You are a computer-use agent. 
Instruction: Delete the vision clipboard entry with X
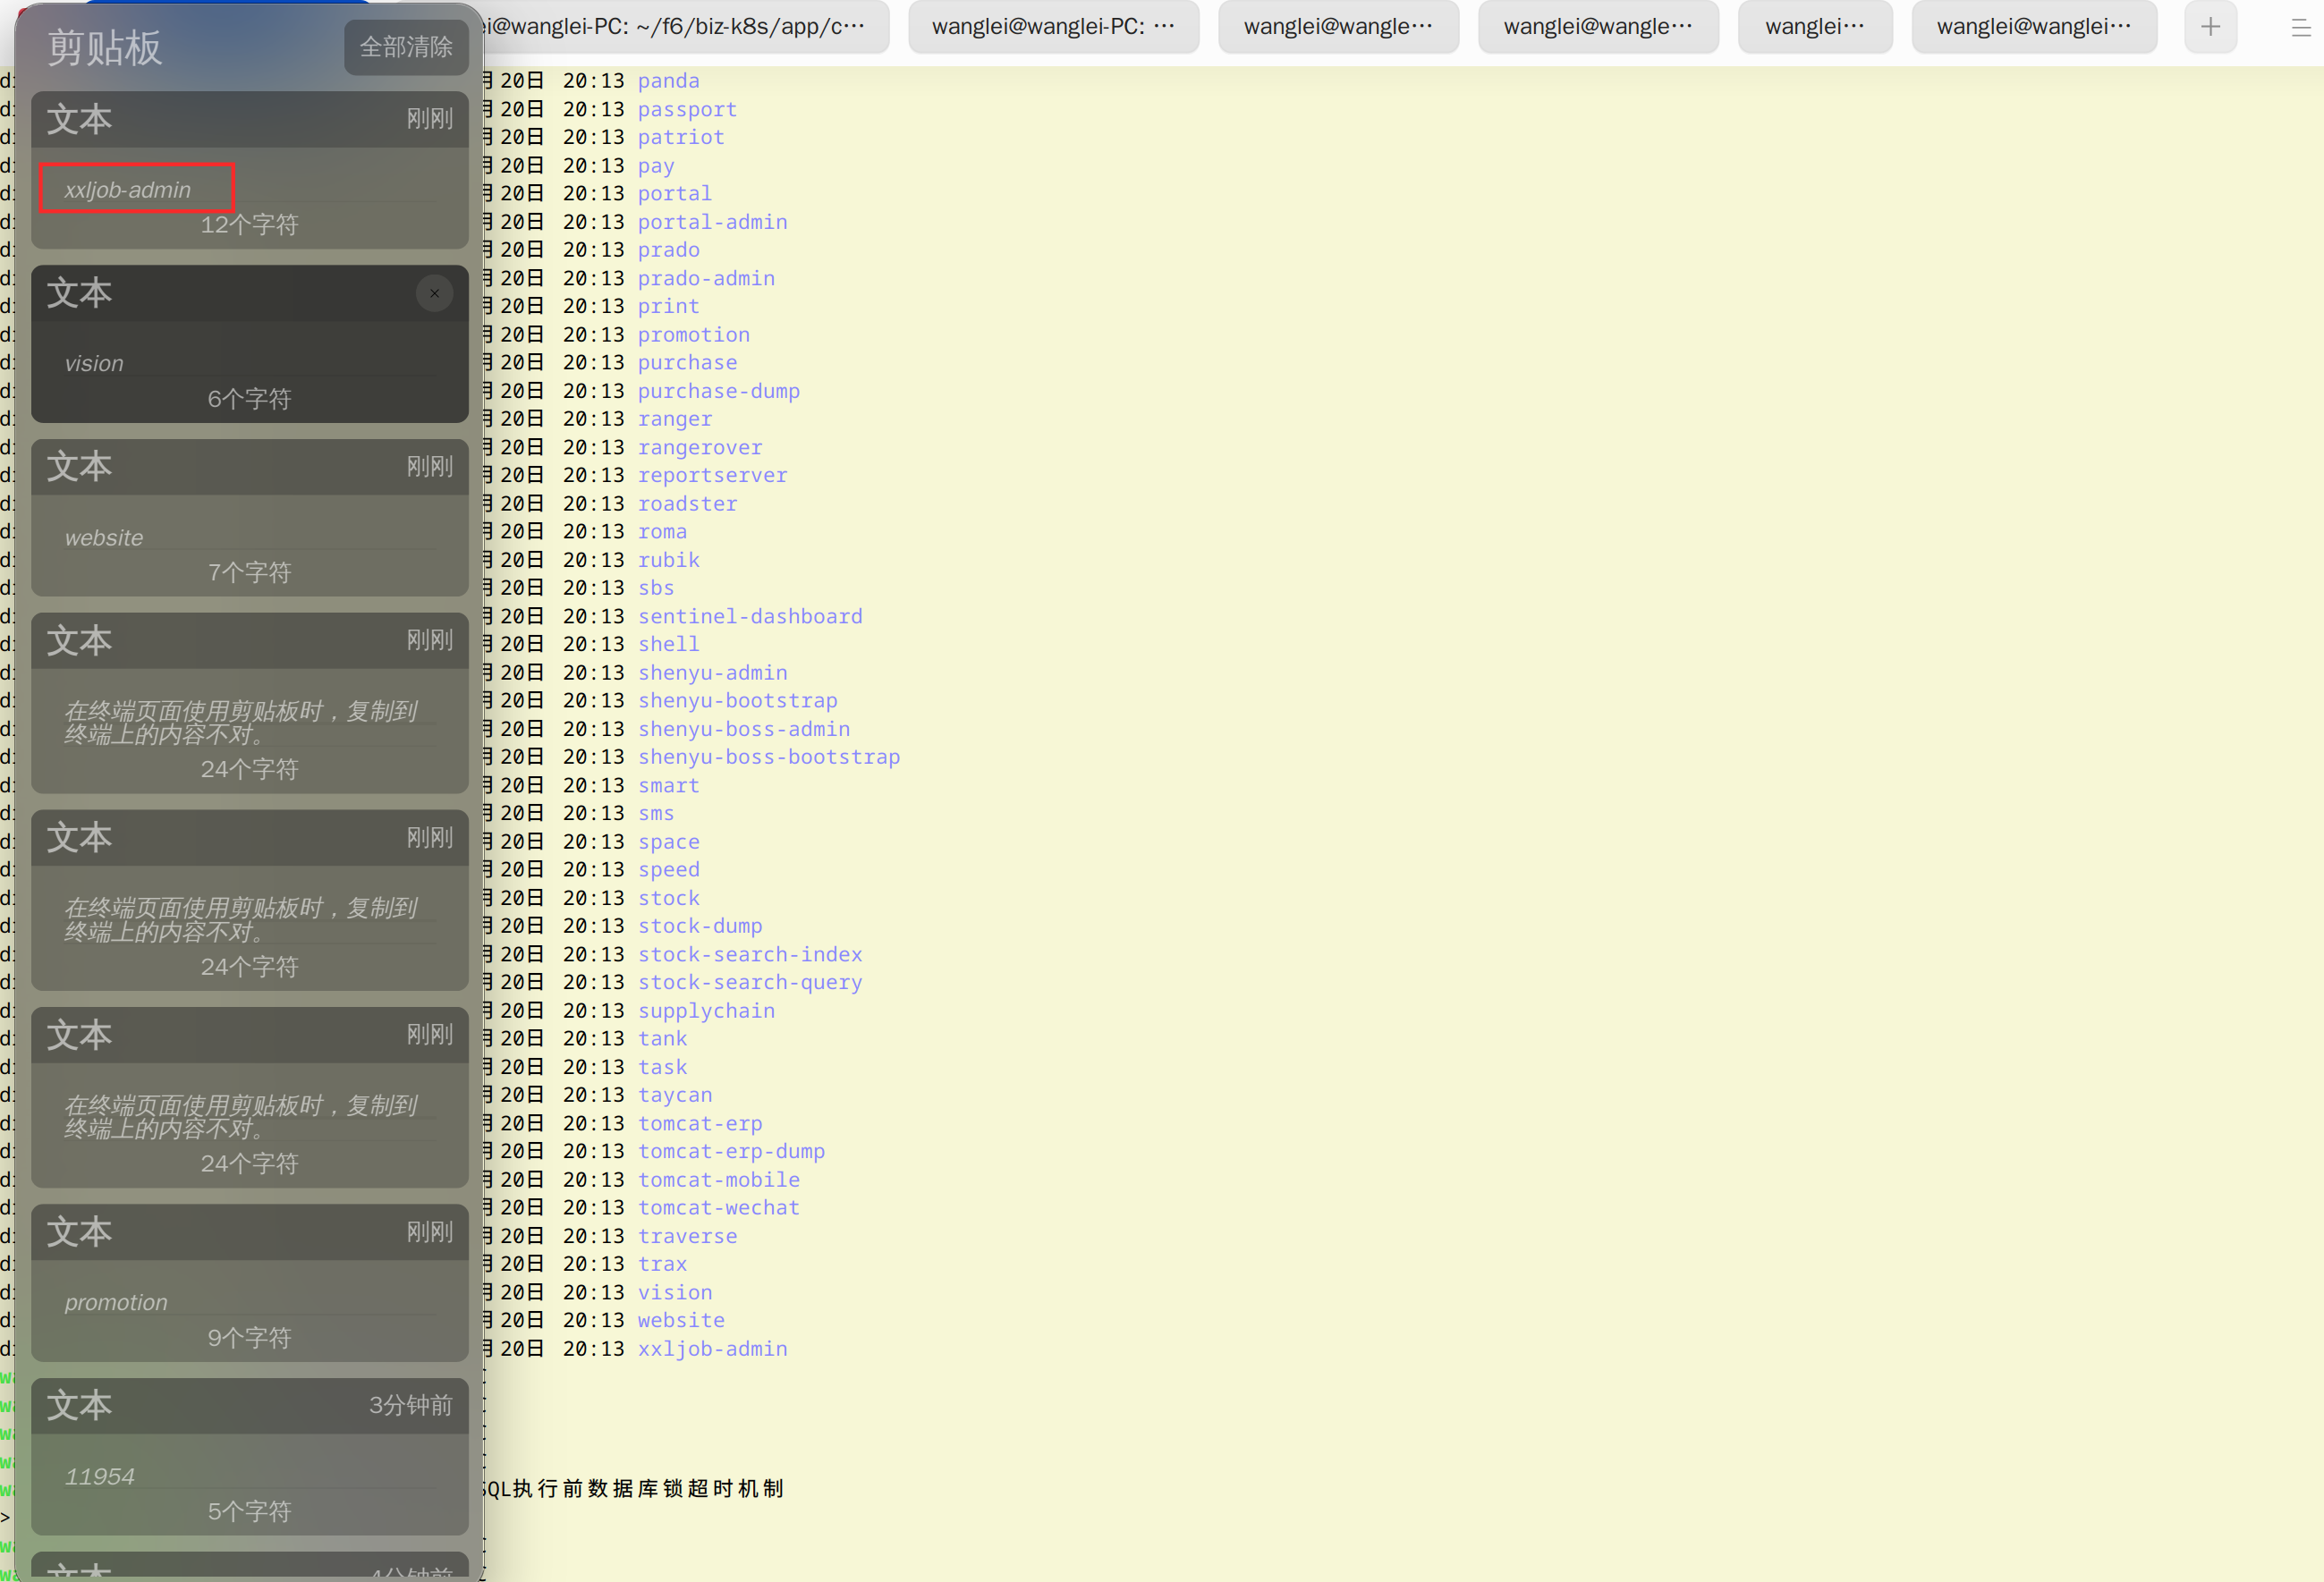[x=434, y=293]
